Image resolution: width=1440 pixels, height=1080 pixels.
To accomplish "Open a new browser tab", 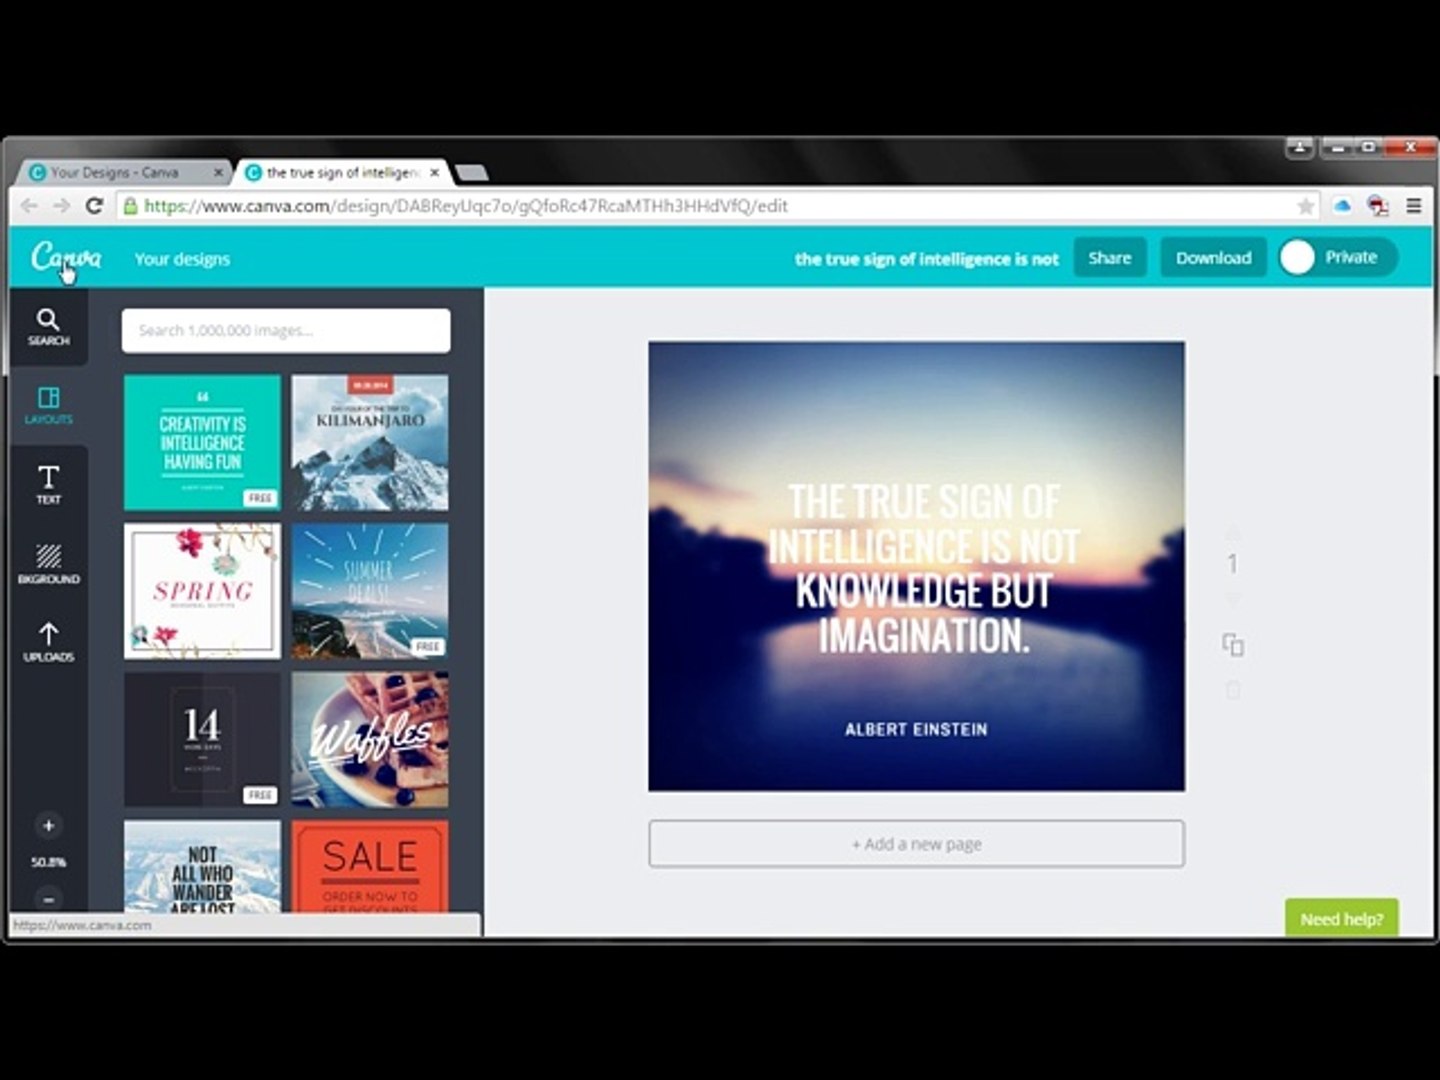I will (x=471, y=173).
